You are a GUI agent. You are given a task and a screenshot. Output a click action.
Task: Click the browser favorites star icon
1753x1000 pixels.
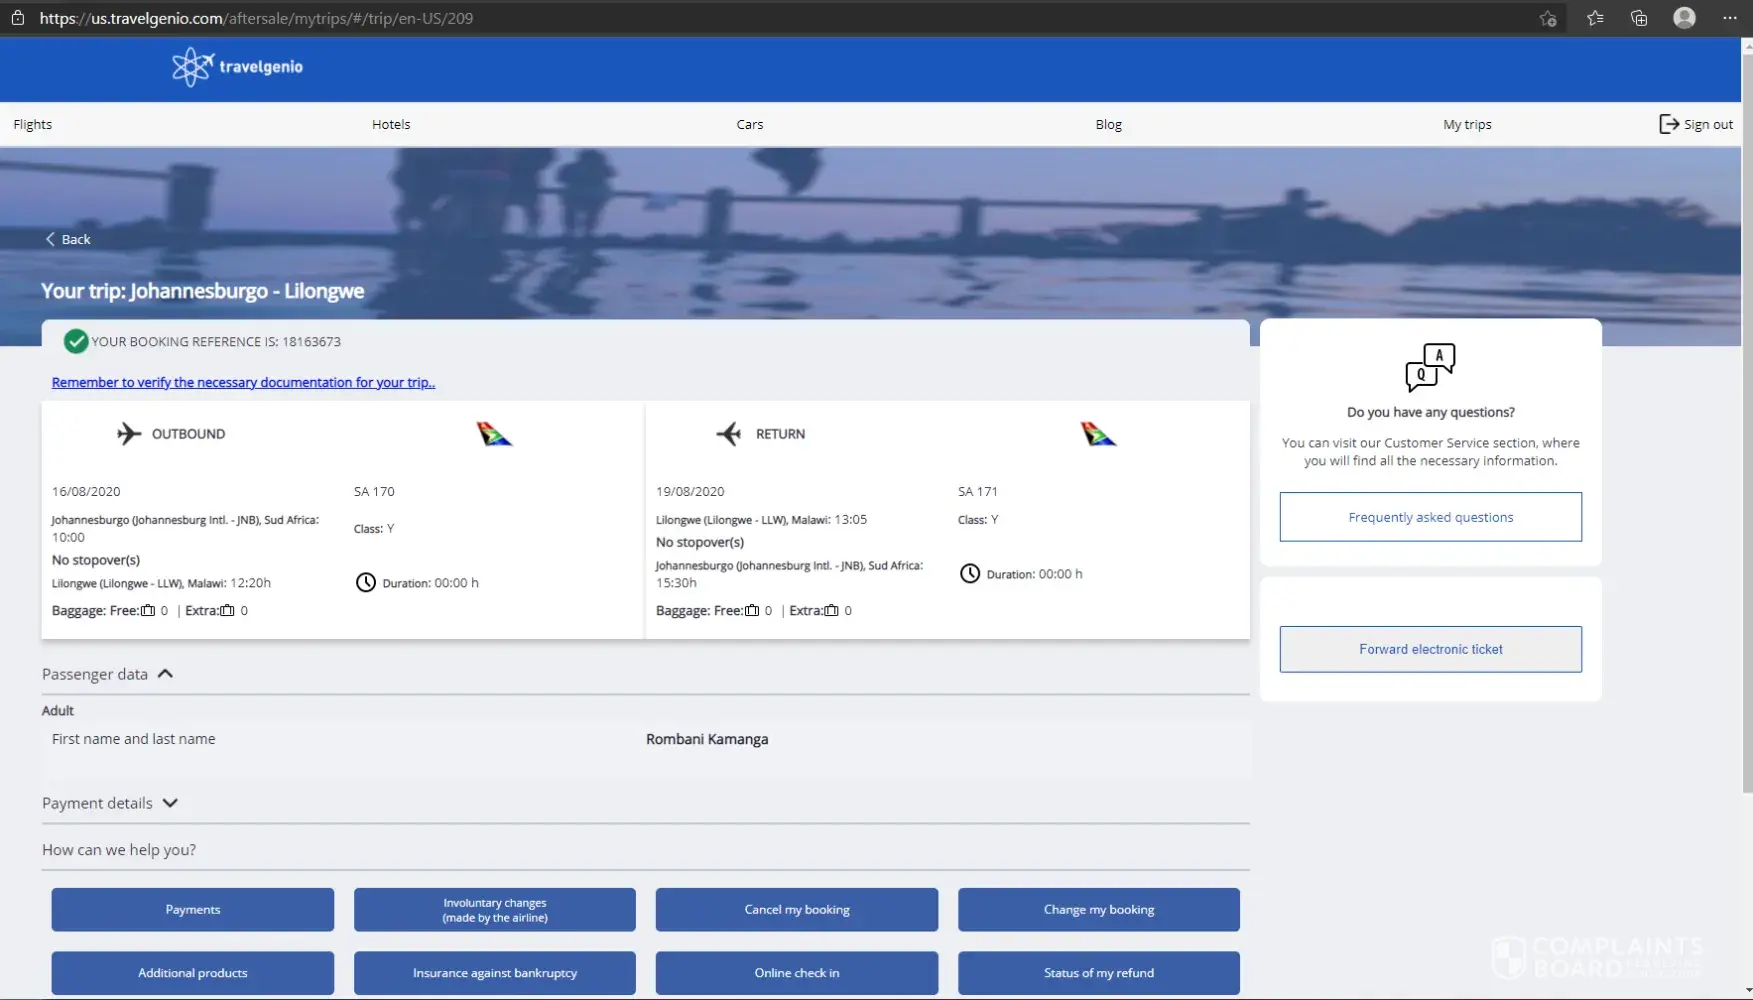pyautogui.click(x=1595, y=18)
